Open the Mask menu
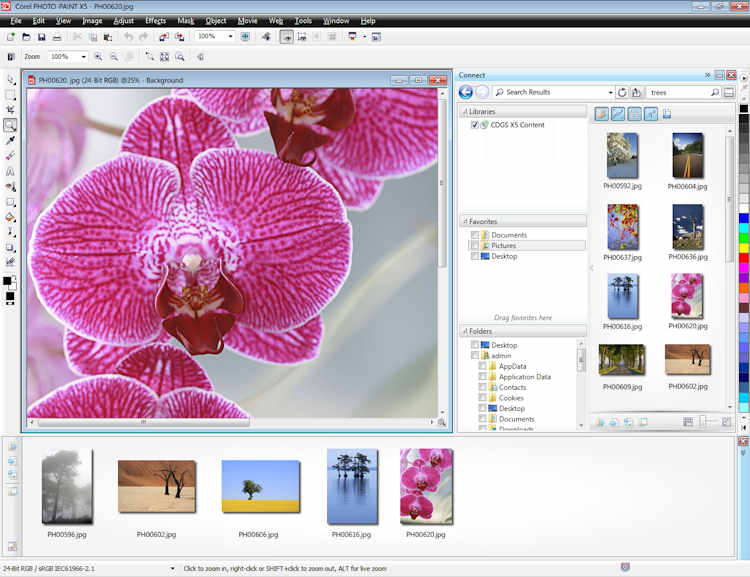750x577 pixels. tap(186, 20)
